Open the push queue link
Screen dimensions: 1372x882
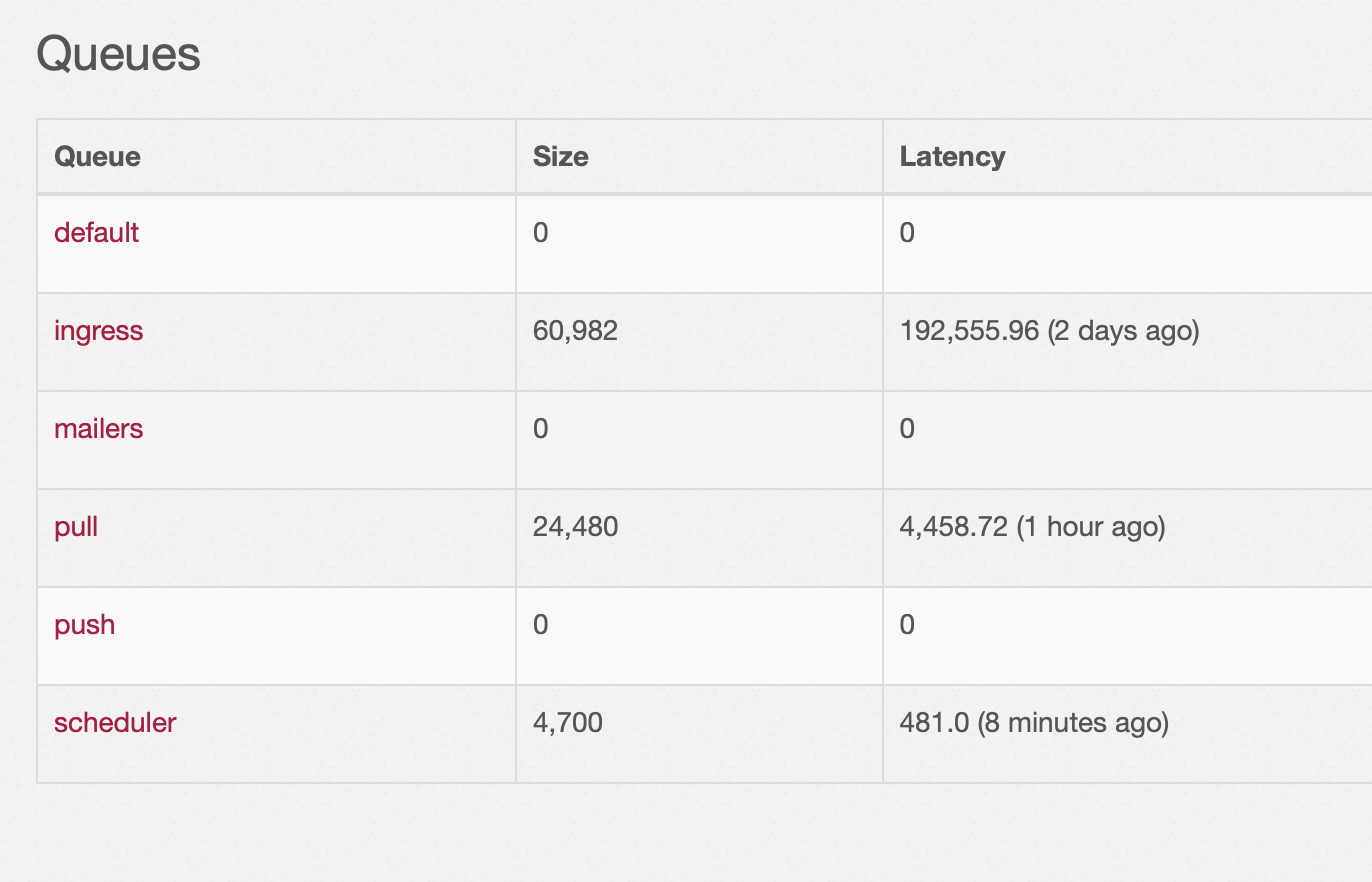84,625
